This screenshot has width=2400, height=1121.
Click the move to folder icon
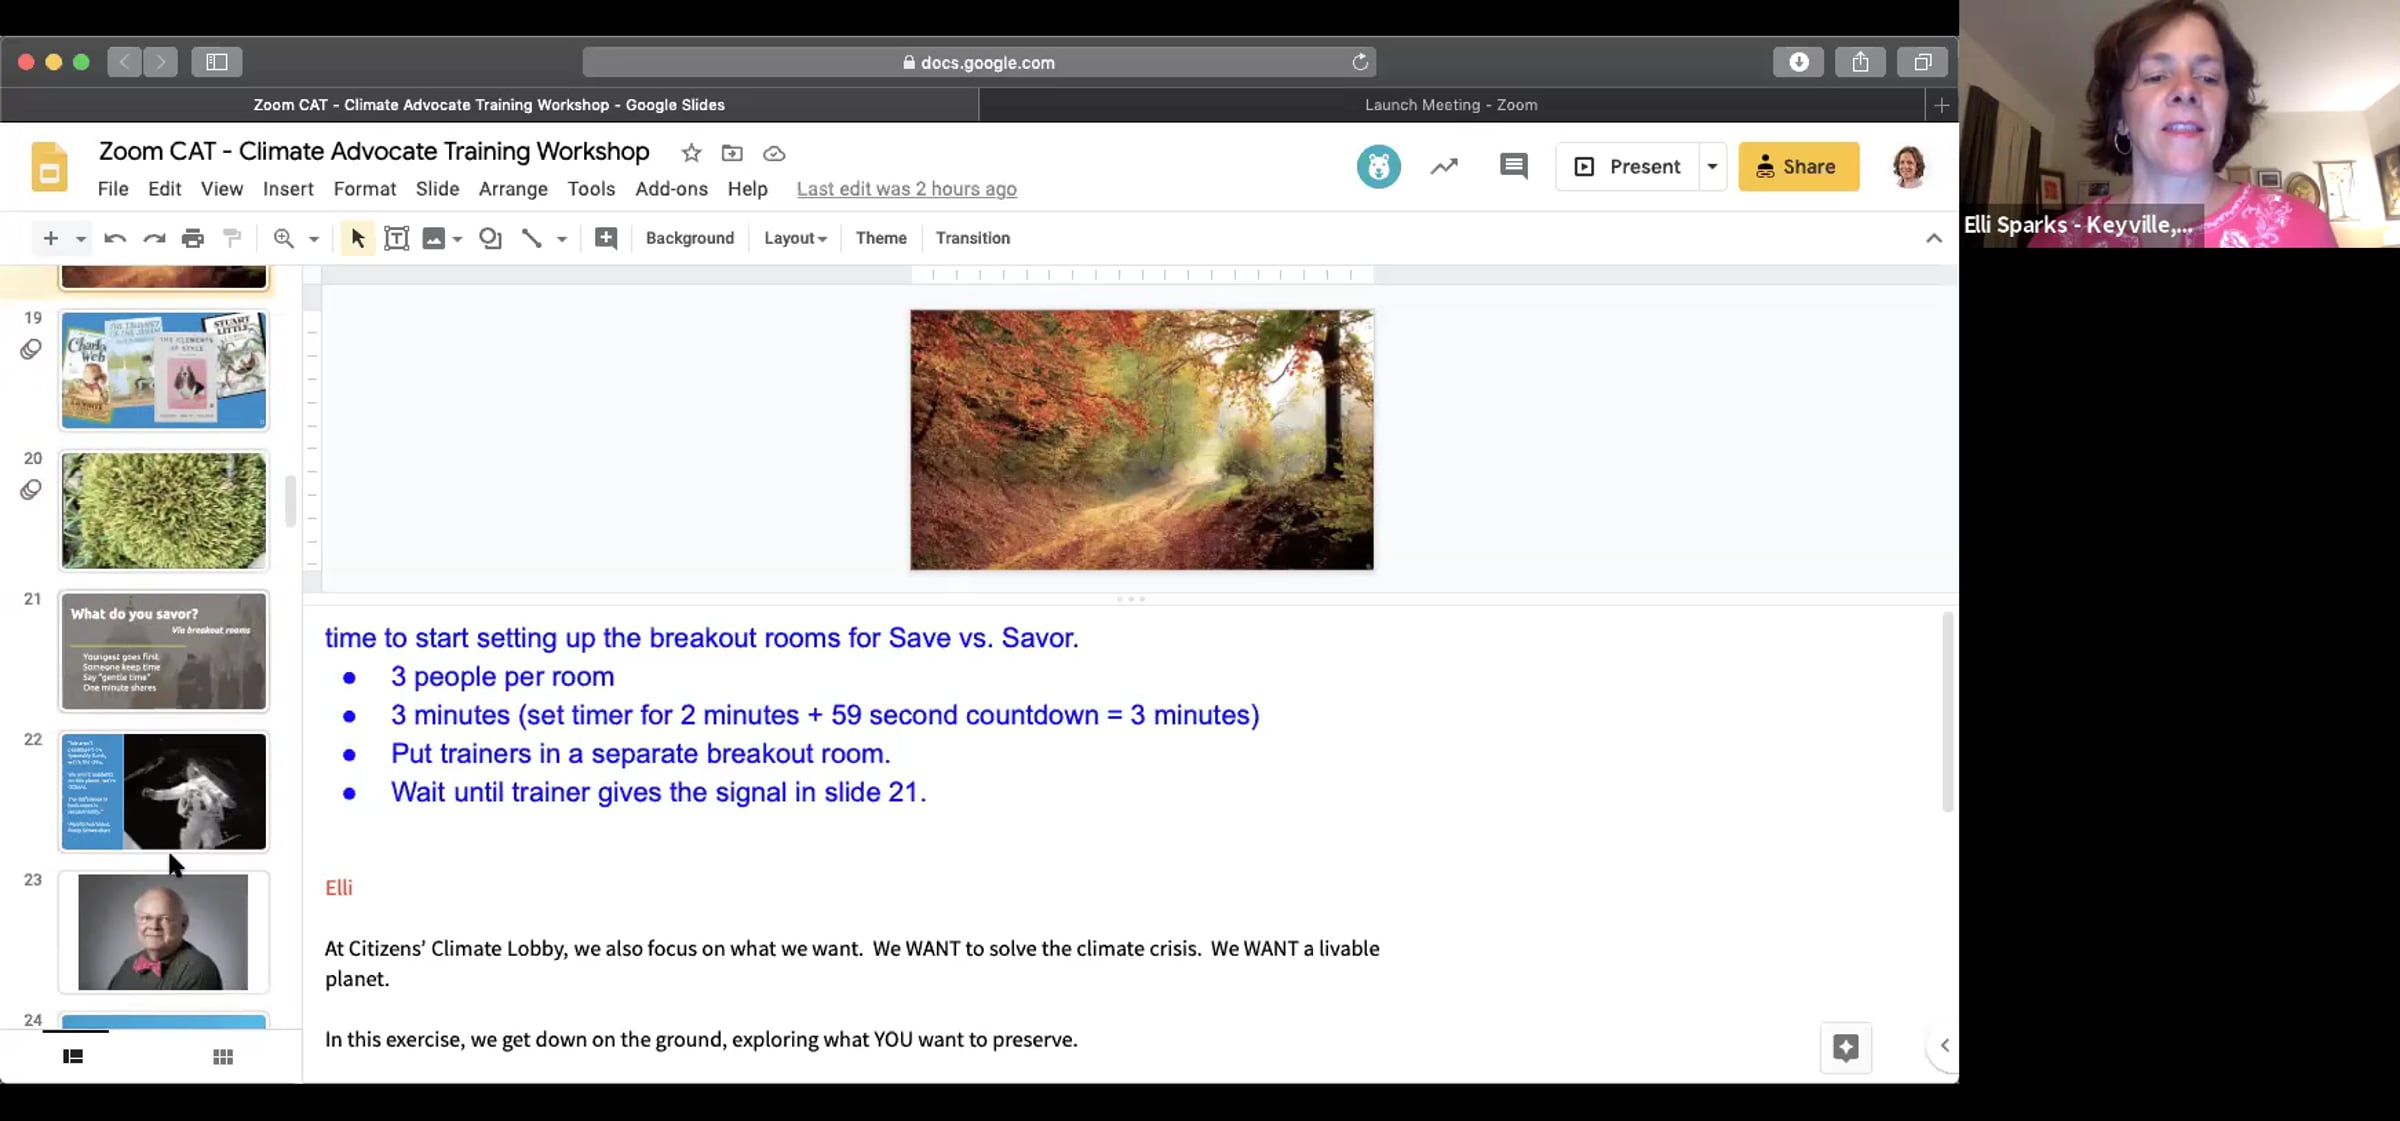pyautogui.click(x=732, y=153)
